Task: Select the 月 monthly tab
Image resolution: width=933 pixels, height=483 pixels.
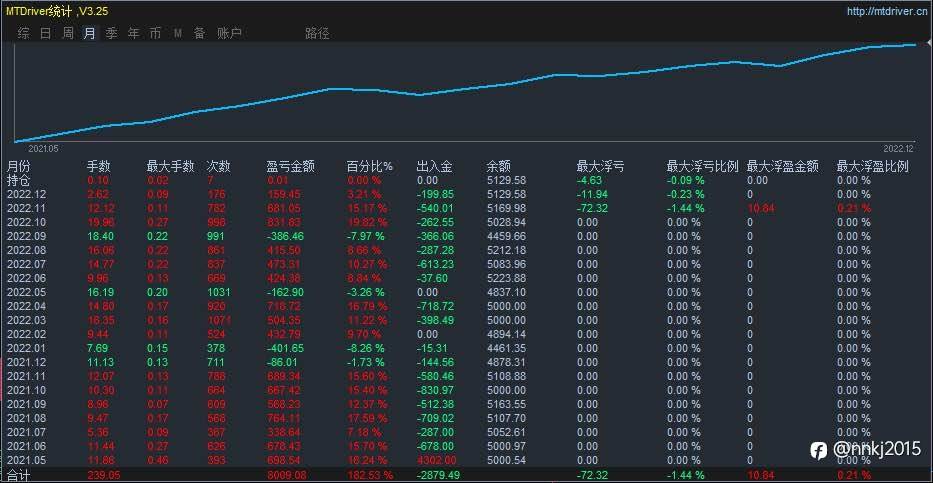Action: (x=89, y=33)
